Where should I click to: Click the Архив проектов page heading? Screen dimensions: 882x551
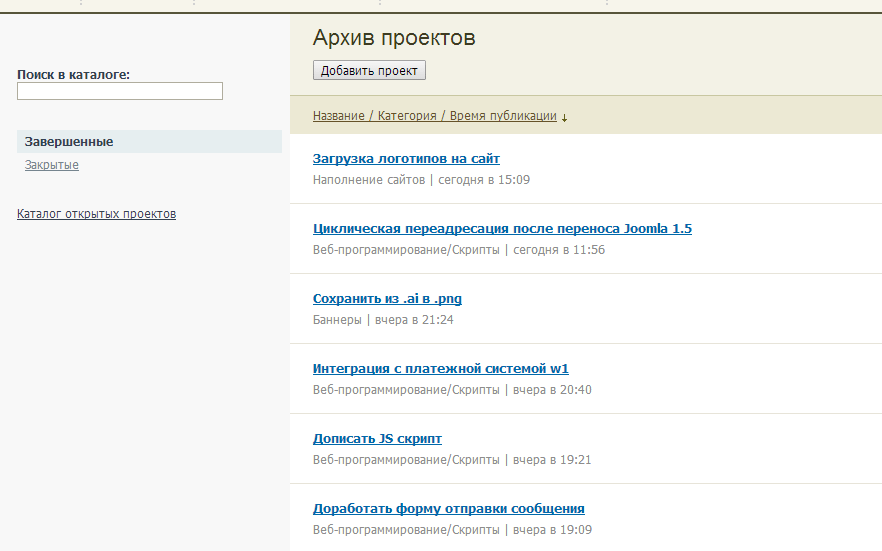pos(394,38)
